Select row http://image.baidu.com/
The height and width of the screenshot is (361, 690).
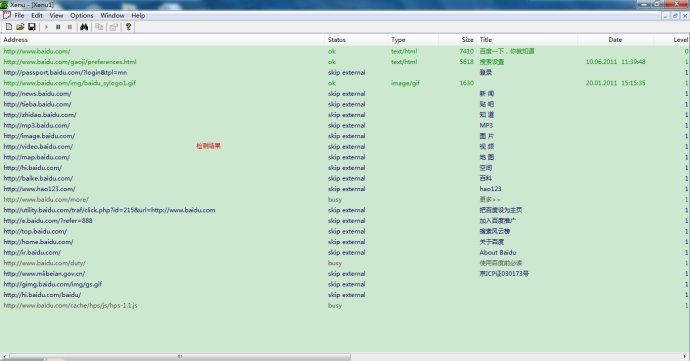click(x=345, y=136)
